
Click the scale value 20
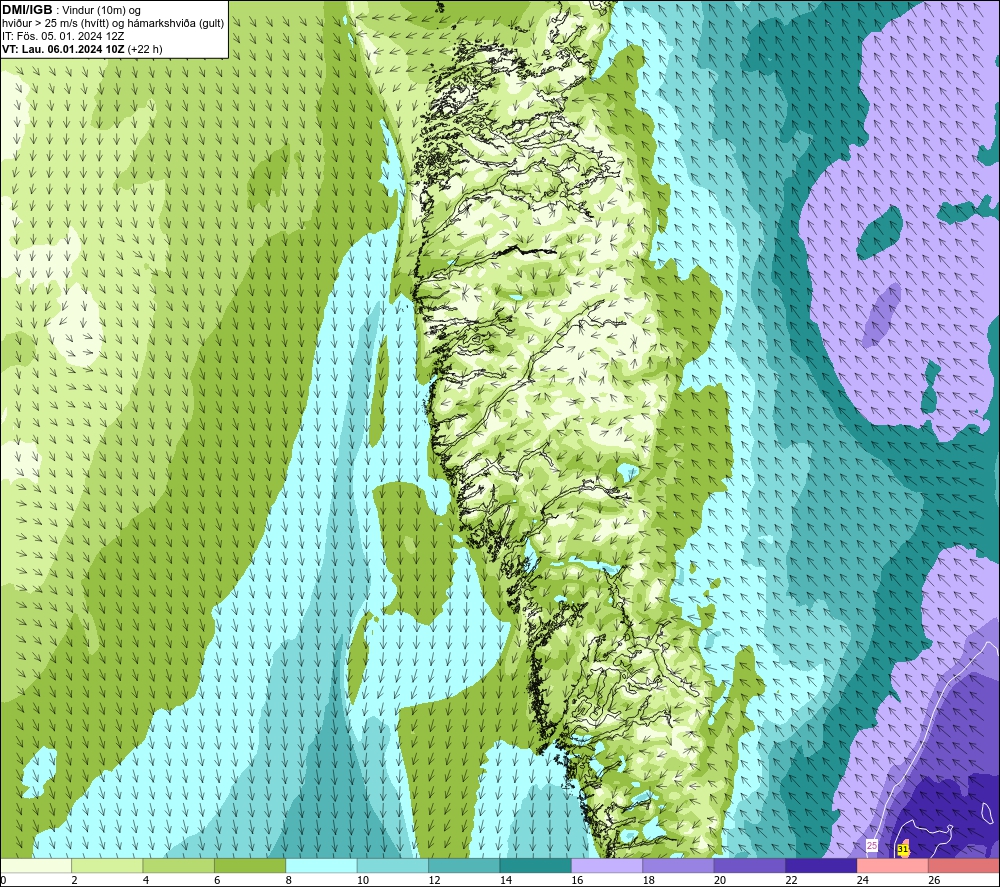pyautogui.click(x=720, y=880)
